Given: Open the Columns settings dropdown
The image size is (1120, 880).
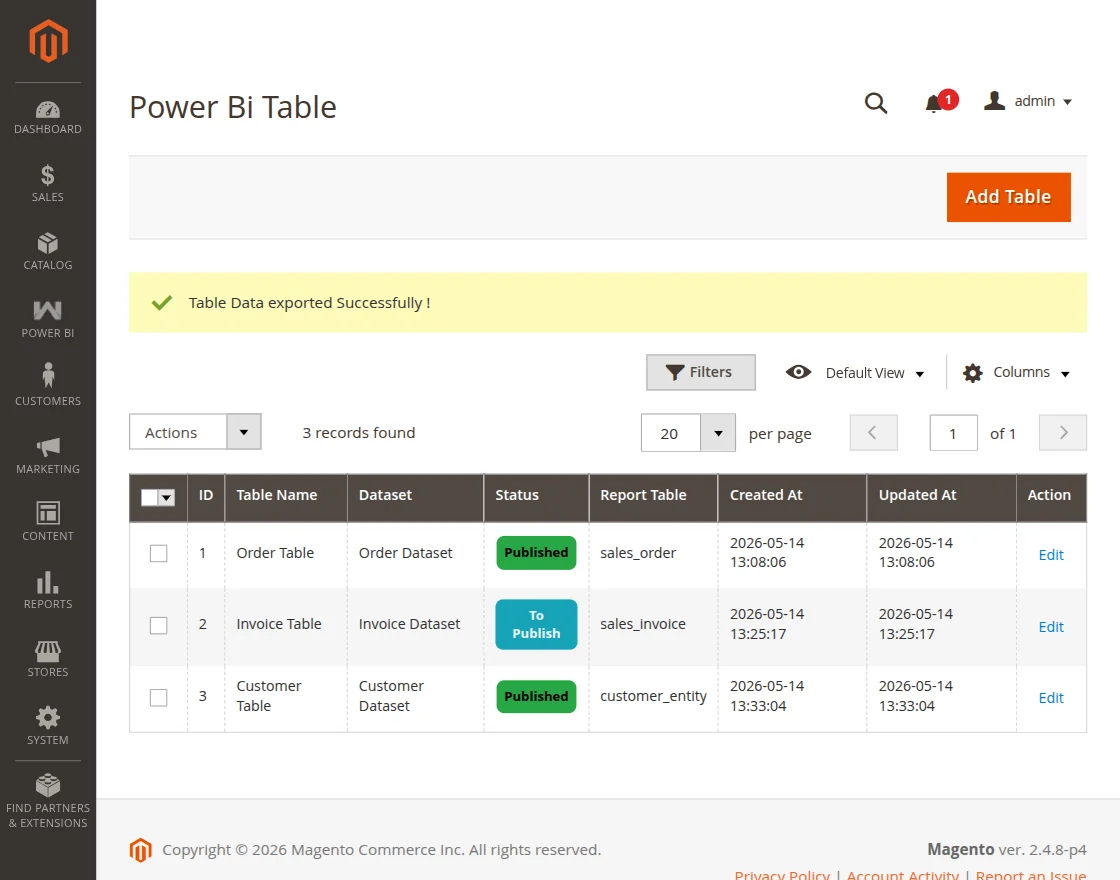Looking at the screenshot, I should pyautogui.click(x=1016, y=373).
